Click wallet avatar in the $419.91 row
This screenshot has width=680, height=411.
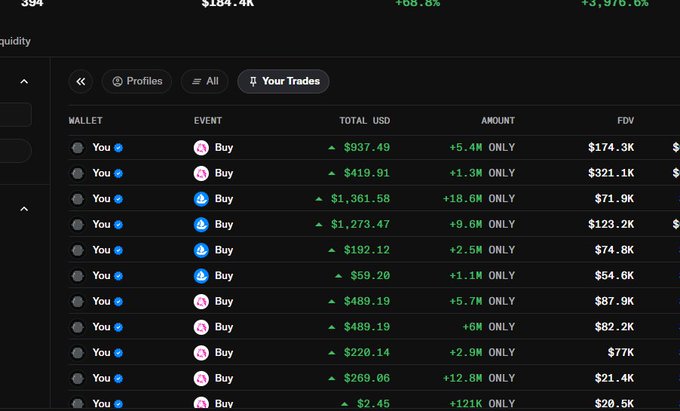click(78, 173)
